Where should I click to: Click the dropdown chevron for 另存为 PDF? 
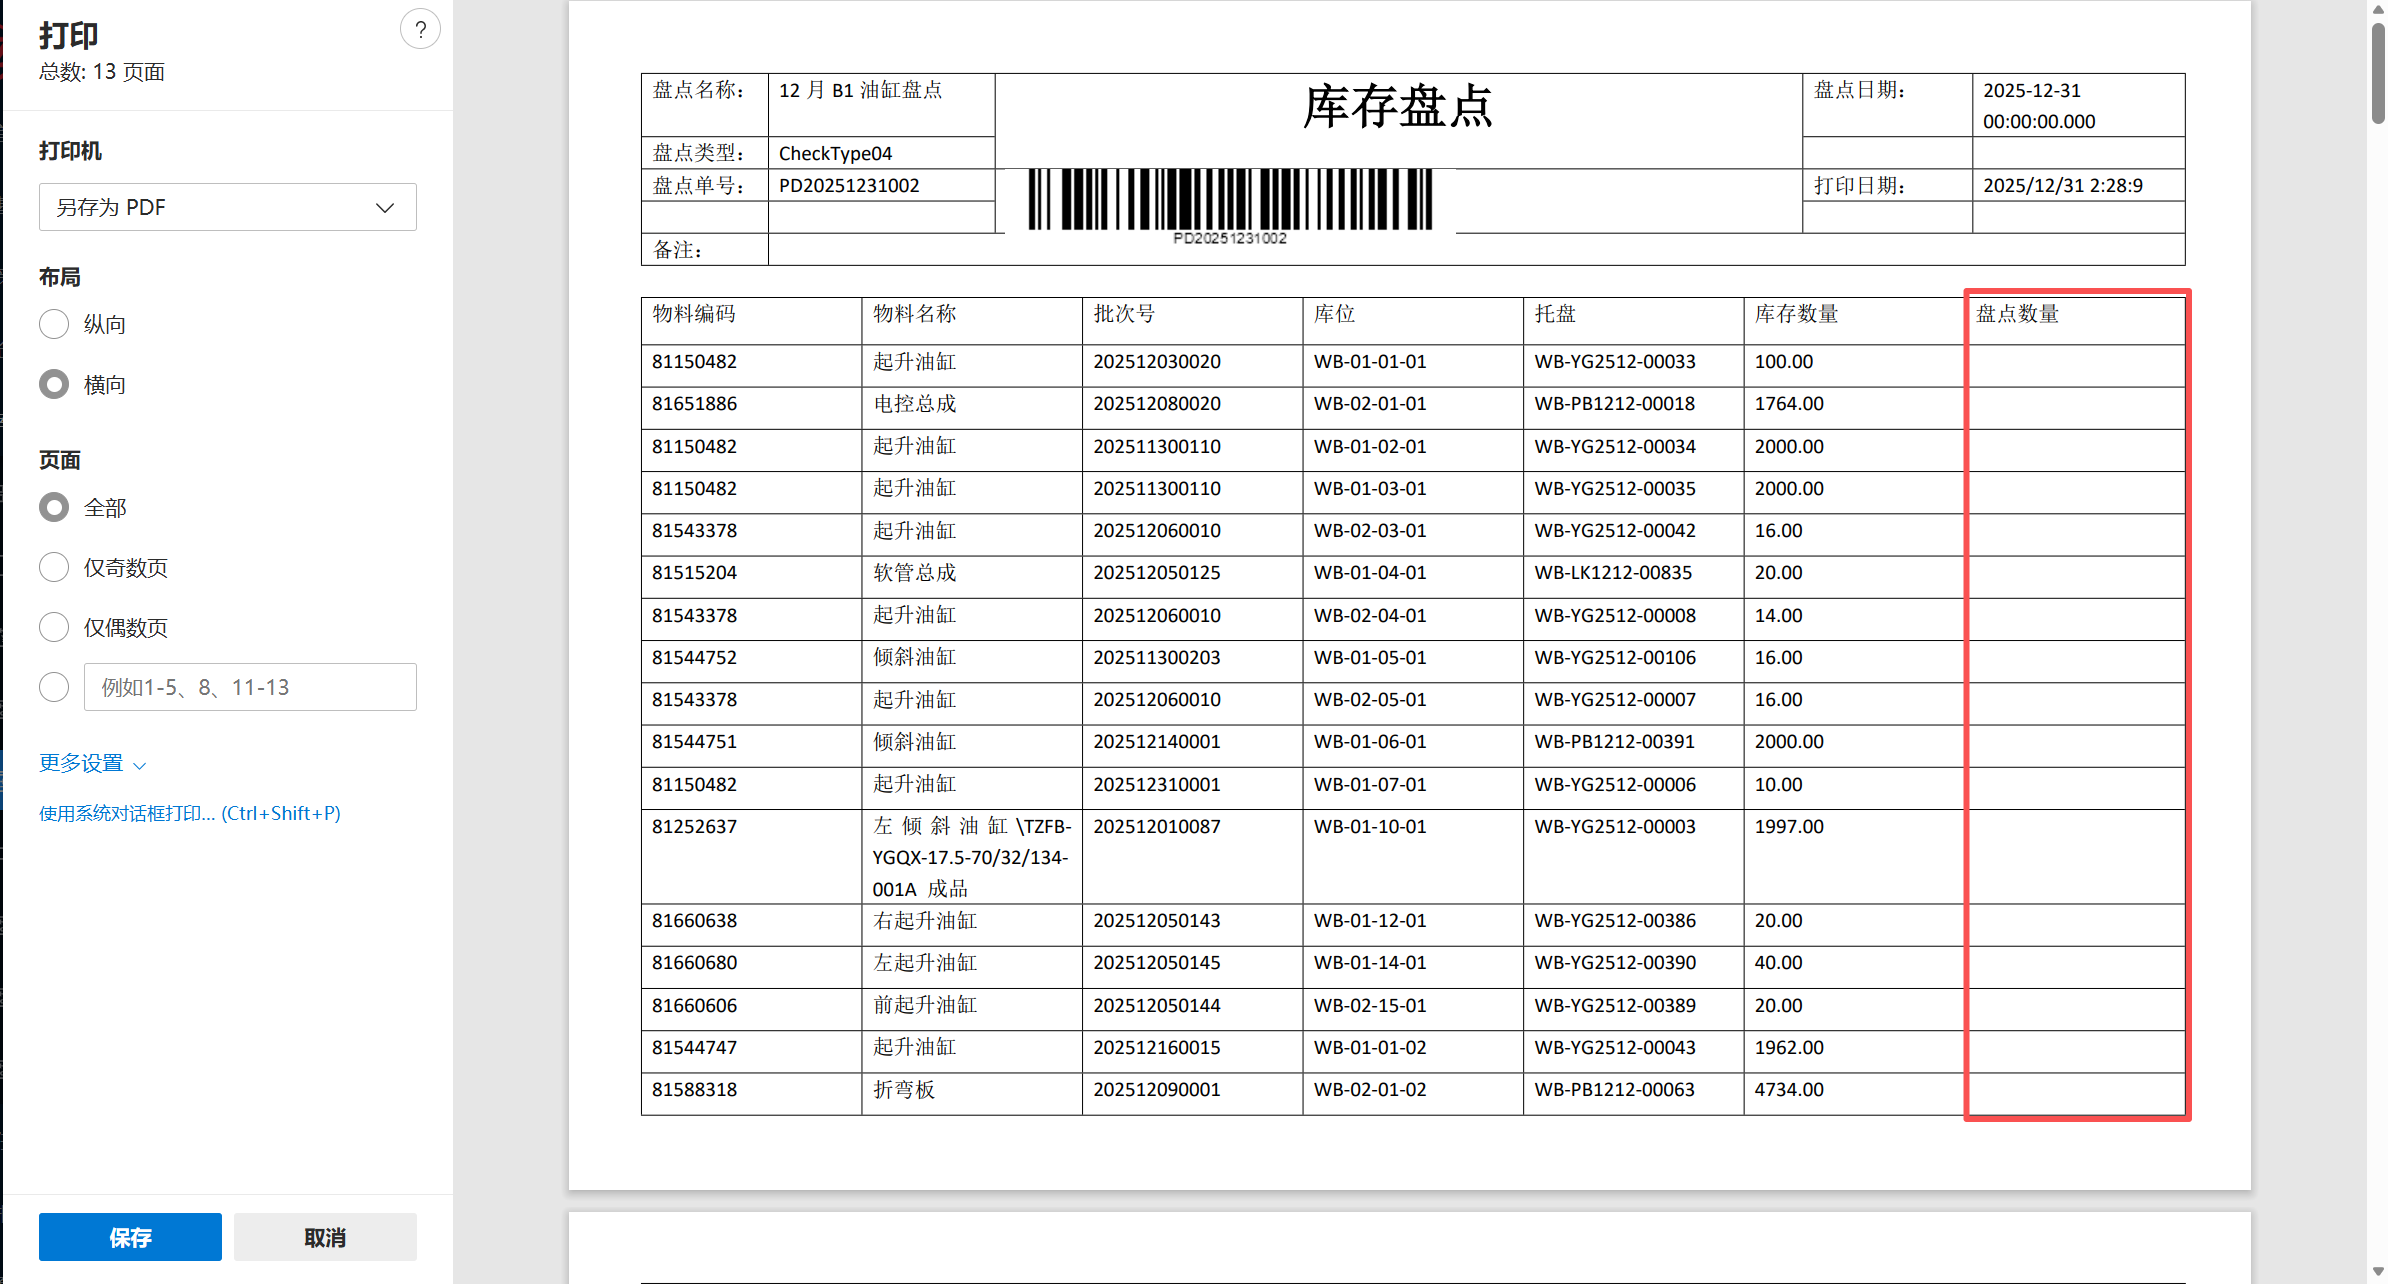(385, 208)
